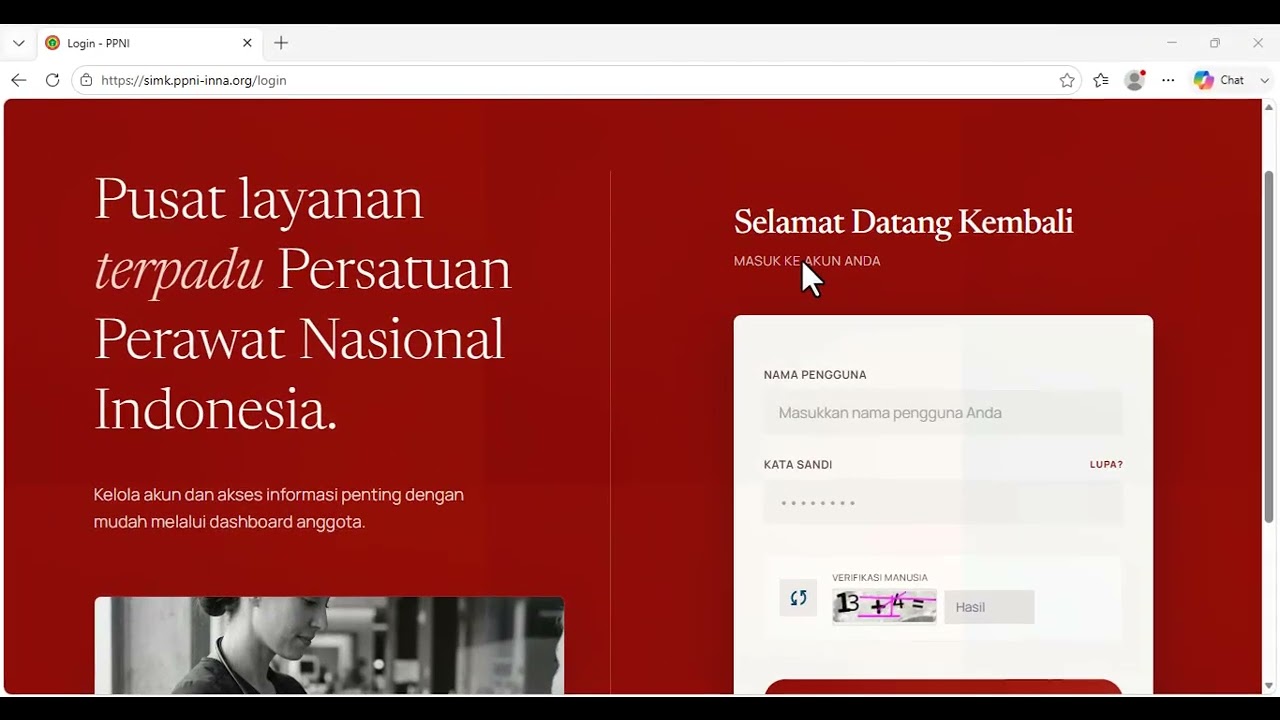
Task: Click the nurse photo thumbnail
Action: pos(329,645)
